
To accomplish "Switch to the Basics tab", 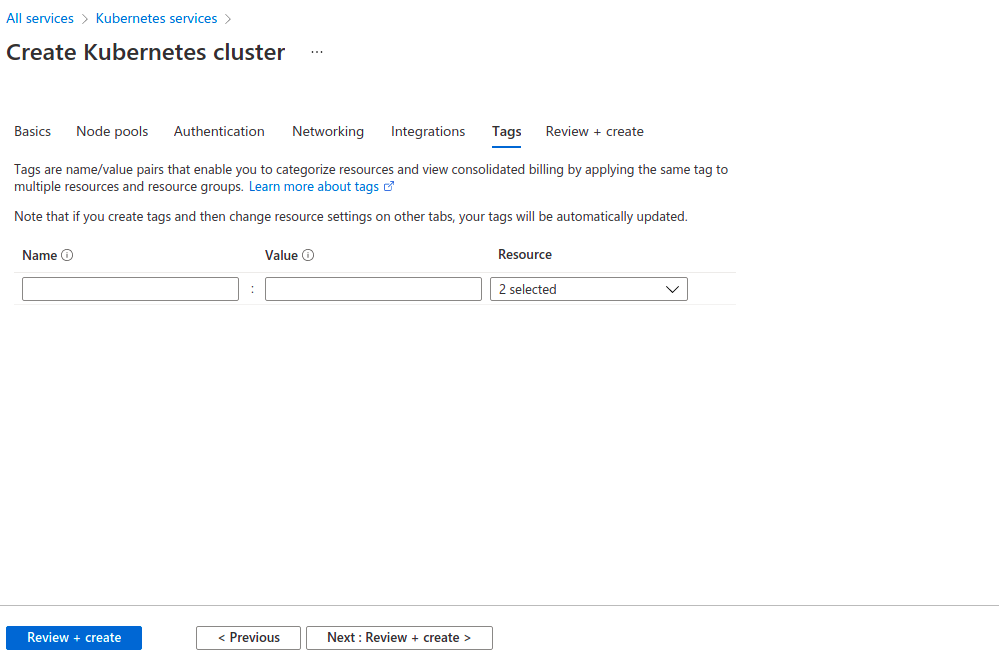I will tap(32, 131).
